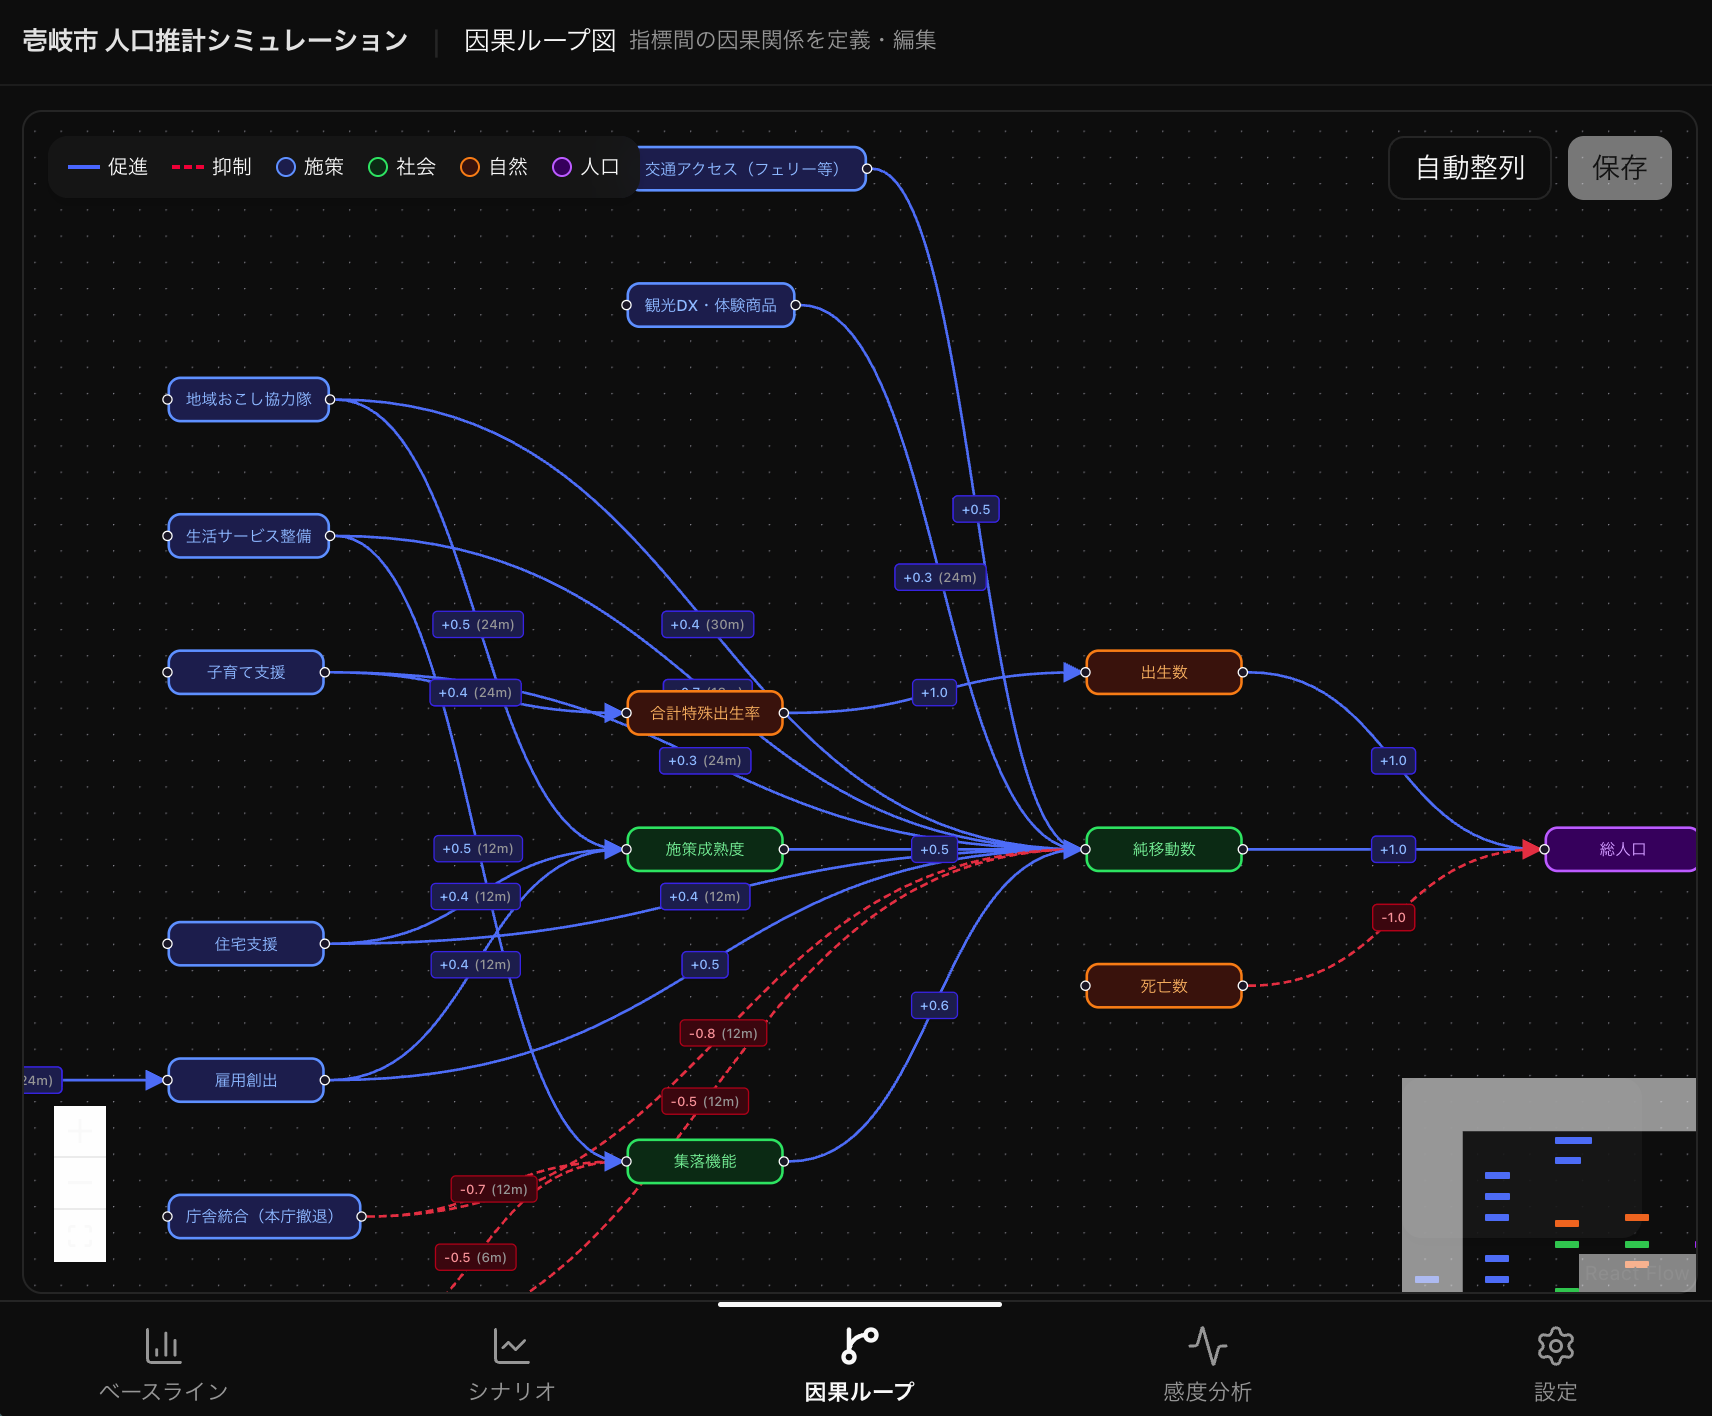Click the 自動整列 button
Viewport: 1712px width, 1416px height.
[x=1469, y=168]
